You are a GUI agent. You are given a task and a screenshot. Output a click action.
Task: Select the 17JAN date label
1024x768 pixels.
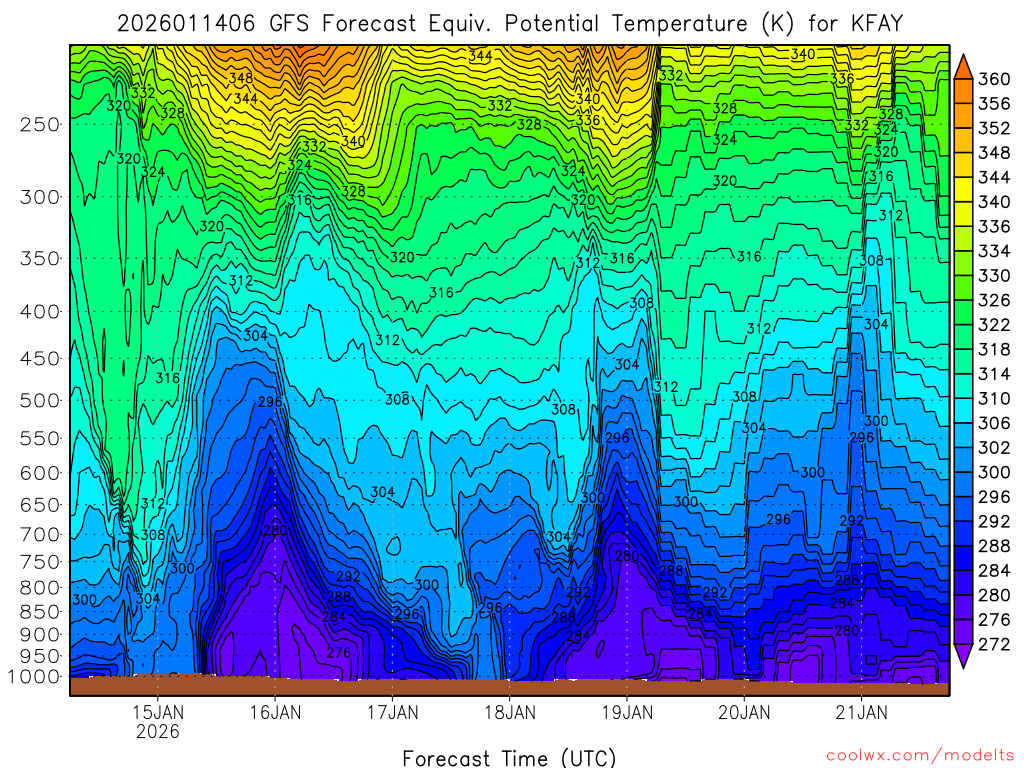[x=392, y=712]
